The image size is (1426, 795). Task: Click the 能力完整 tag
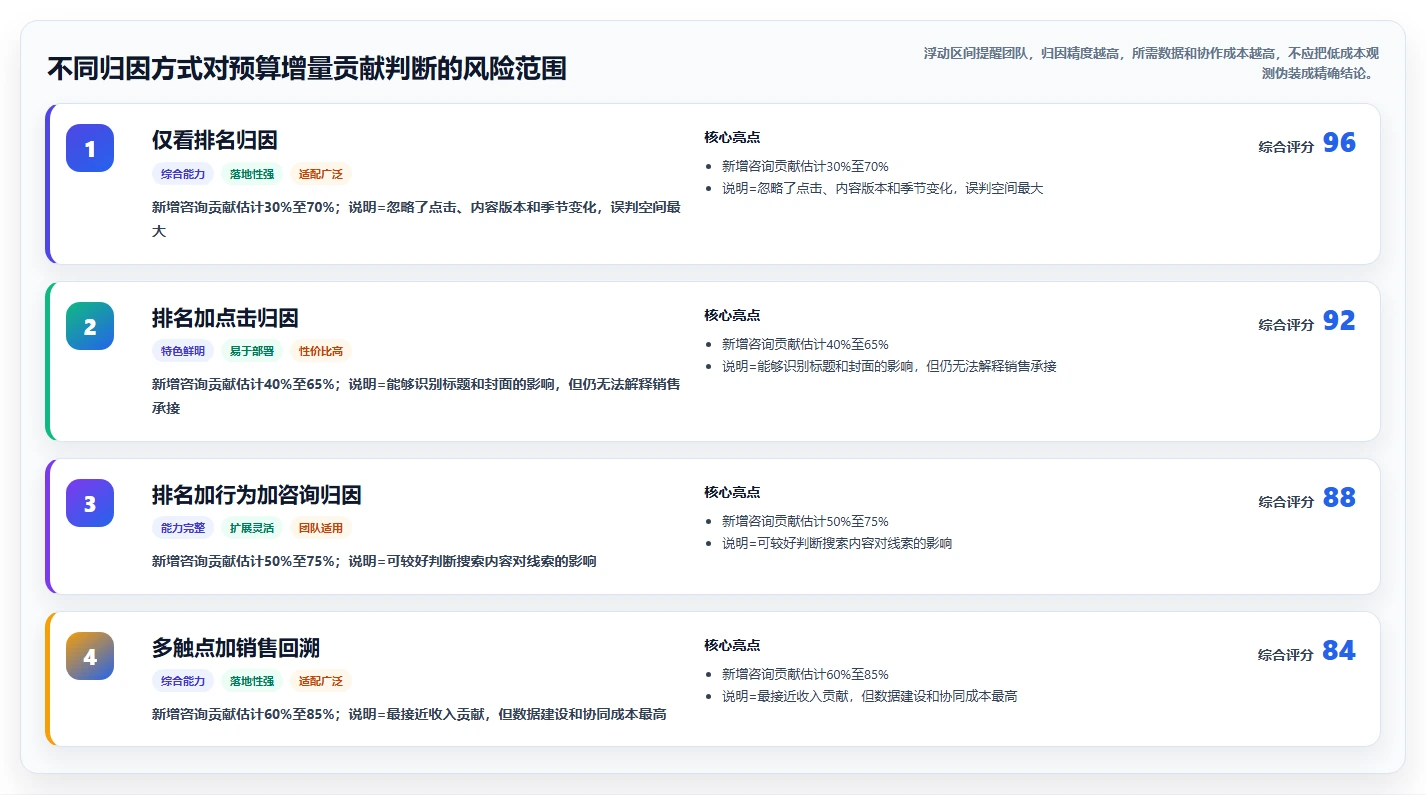coord(183,528)
